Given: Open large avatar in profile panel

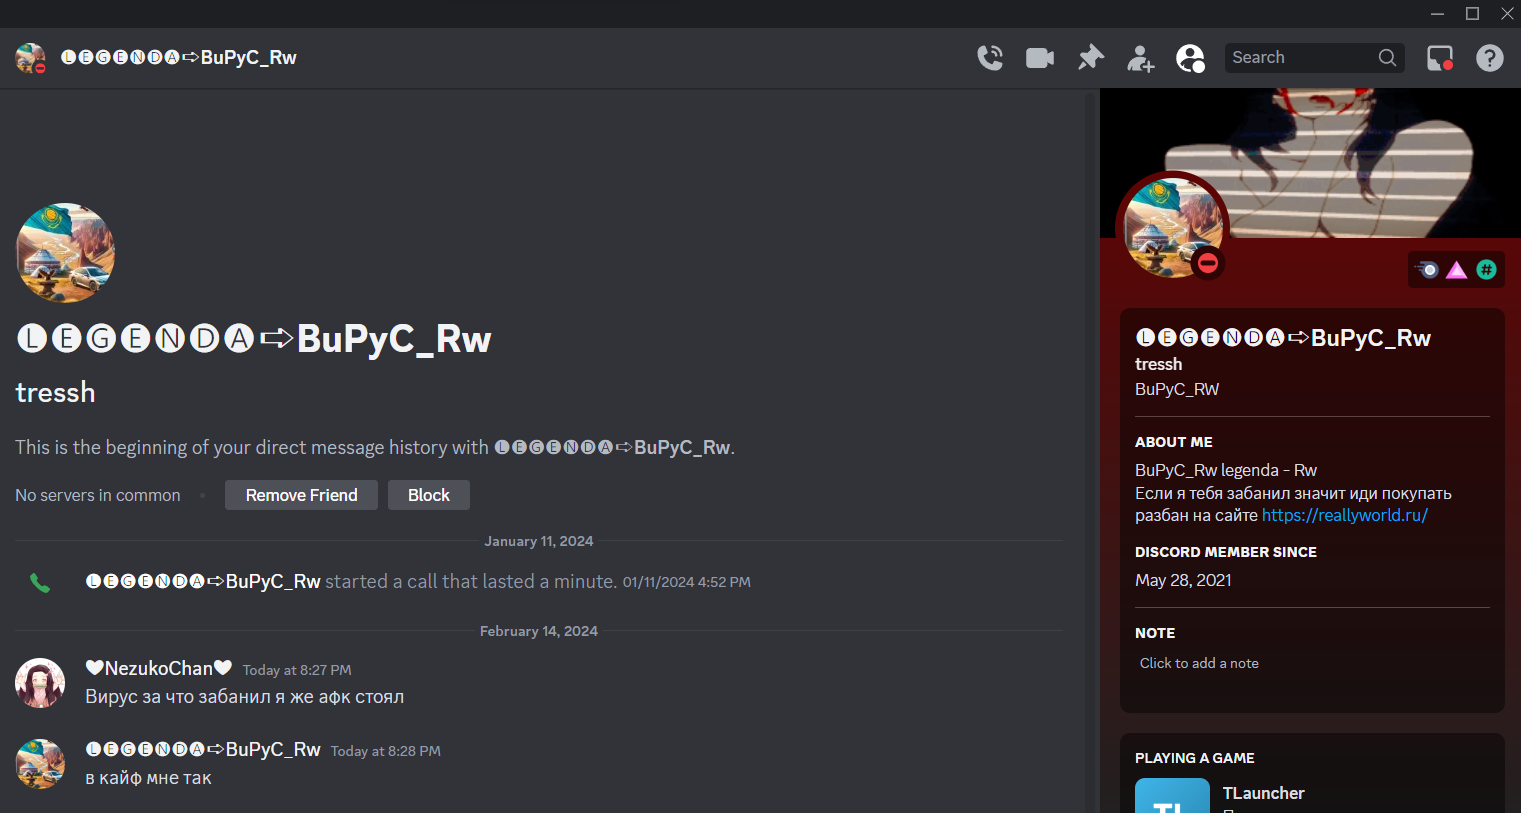Looking at the screenshot, I should pos(1173,228).
